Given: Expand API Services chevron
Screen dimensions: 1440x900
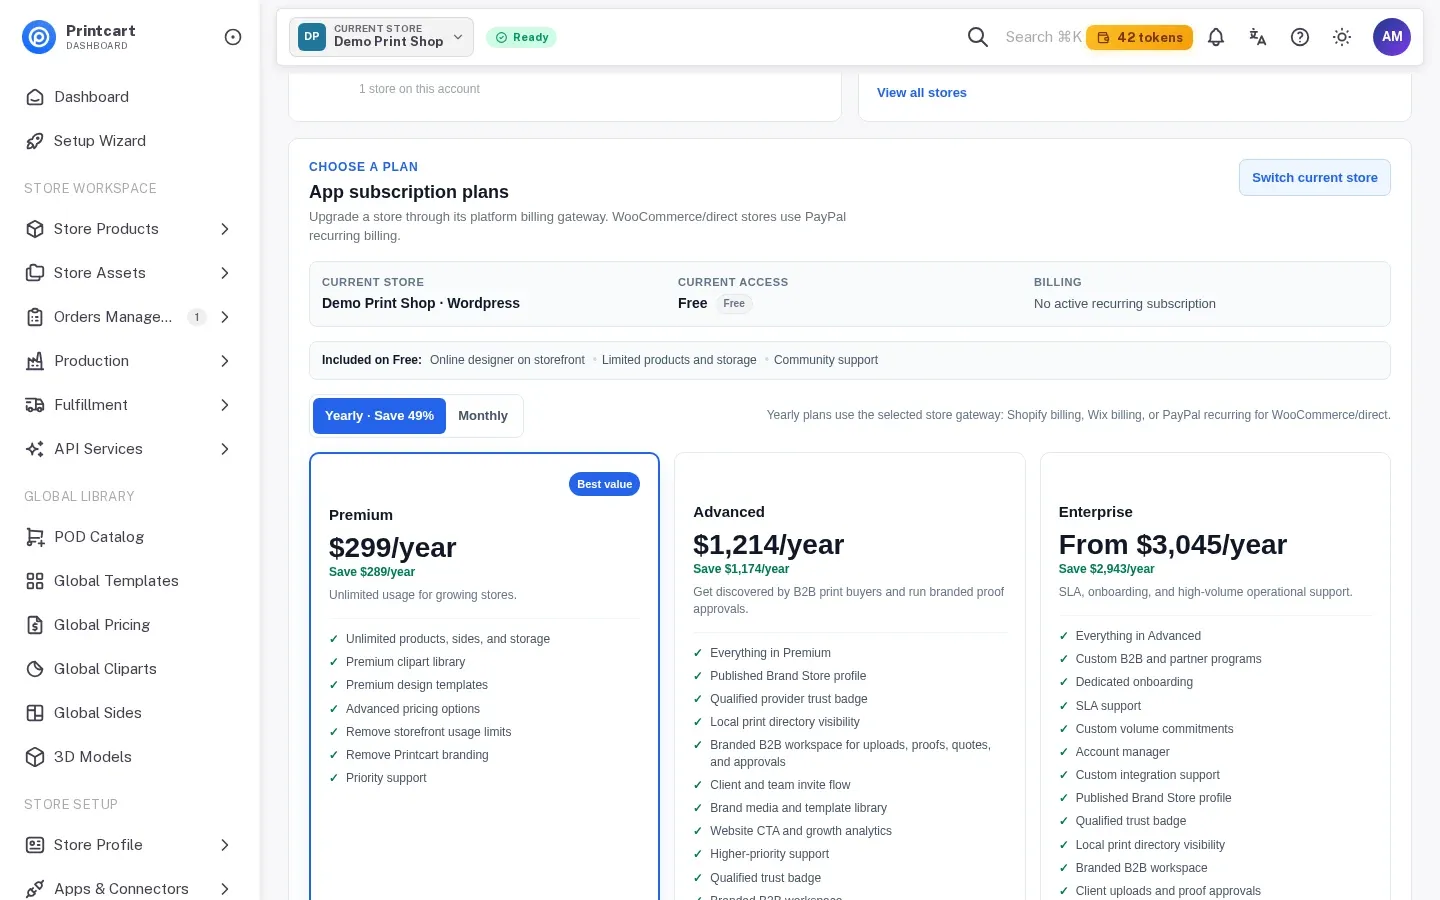Looking at the screenshot, I should click(225, 449).
